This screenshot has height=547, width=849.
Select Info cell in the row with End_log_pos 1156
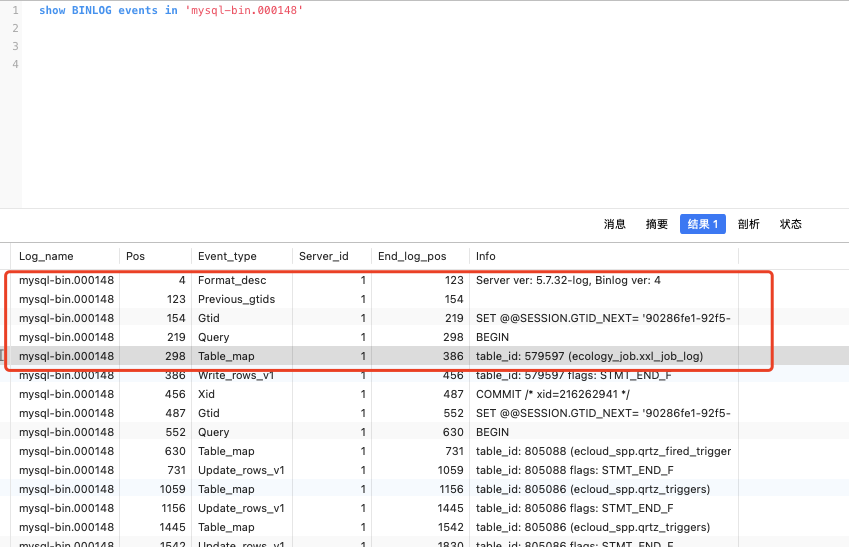coord(593,489)
